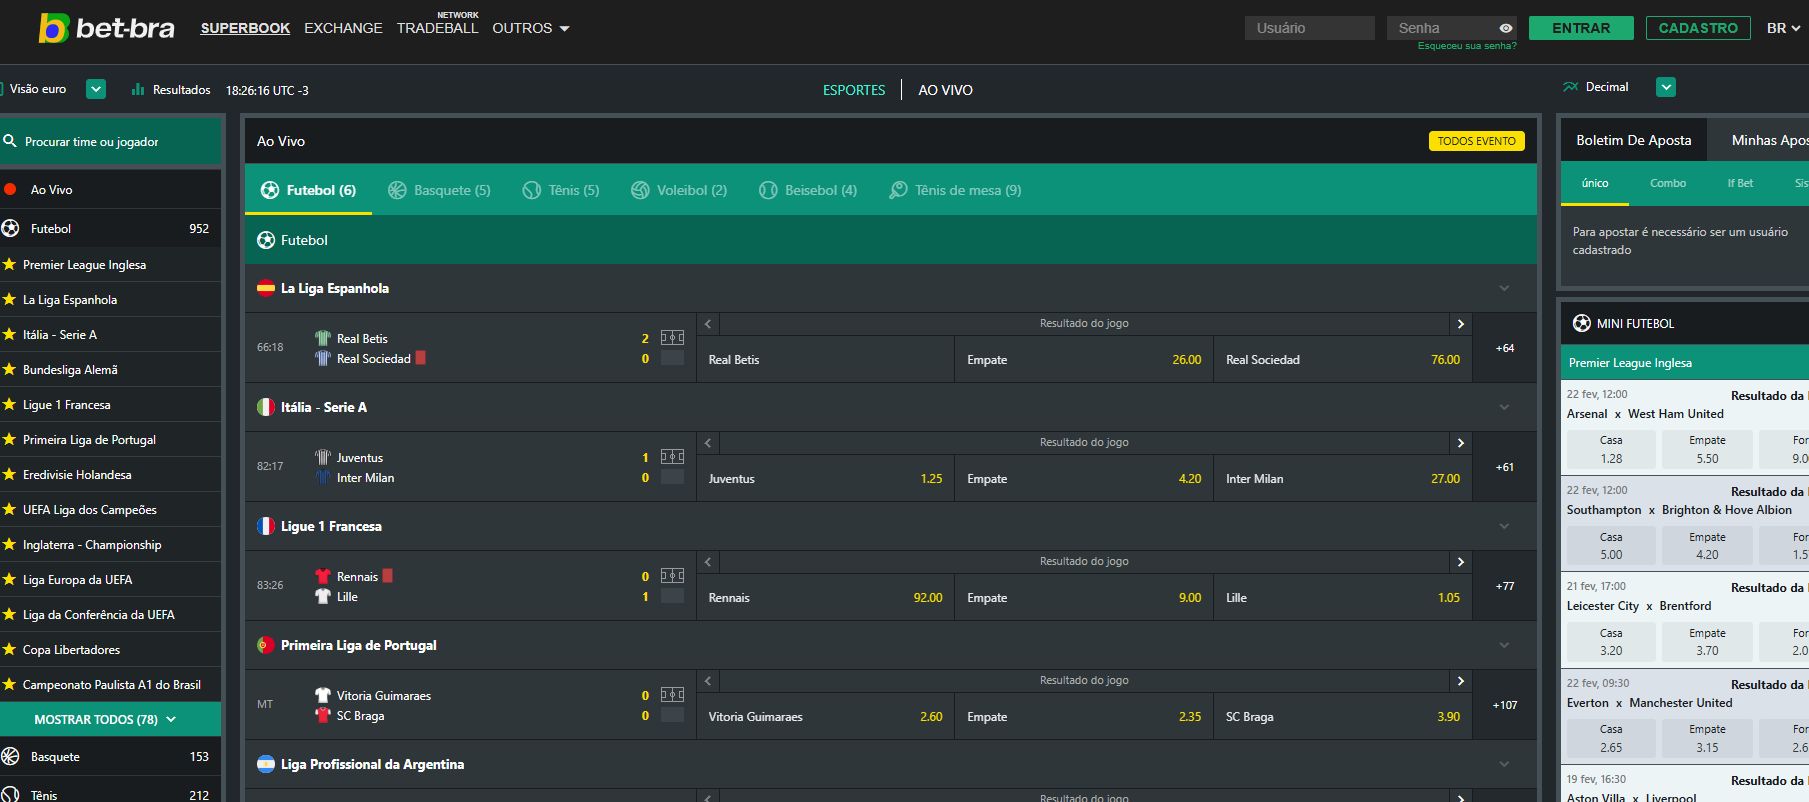Select the If Bet tab
Image resolution: width=1809 pixels, height=802 pixels.
click(1740, 183)
